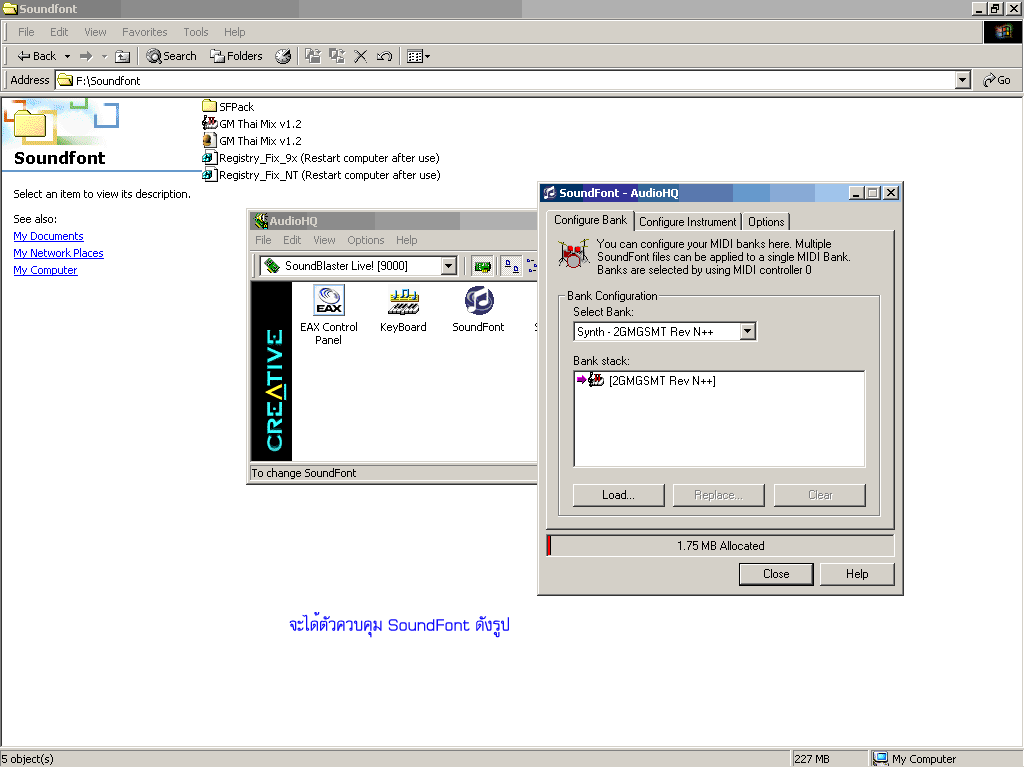
Task: Expand the SoundBlaster Live! device dropdown
Action: tap(449, 266)
